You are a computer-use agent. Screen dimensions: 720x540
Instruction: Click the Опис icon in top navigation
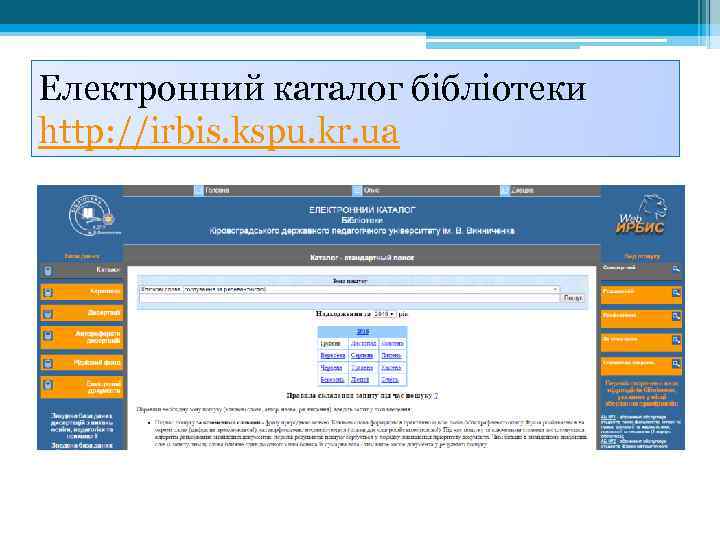click(357, 190)
